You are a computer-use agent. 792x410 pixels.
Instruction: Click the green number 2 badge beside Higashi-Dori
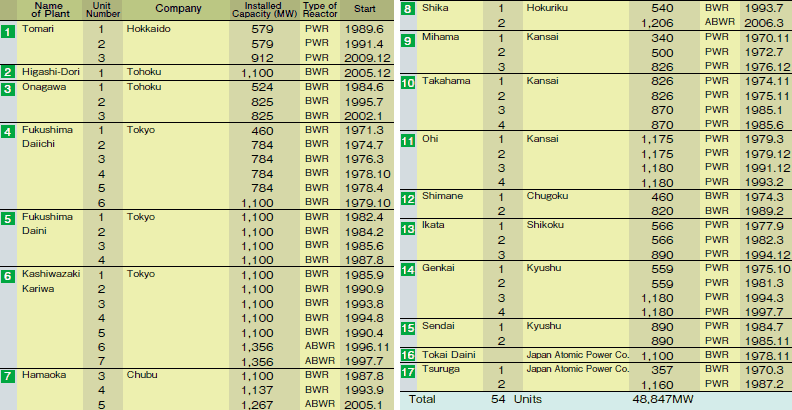[x=8, y=72]
